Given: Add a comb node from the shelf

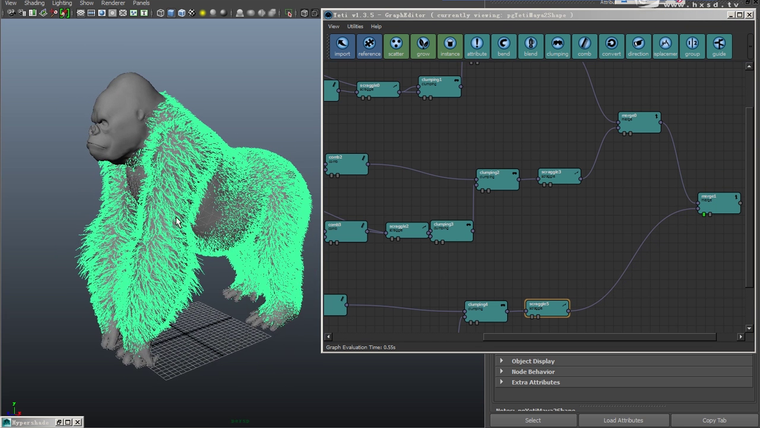Looking at the screenshot, I should [x=584, y=46].
